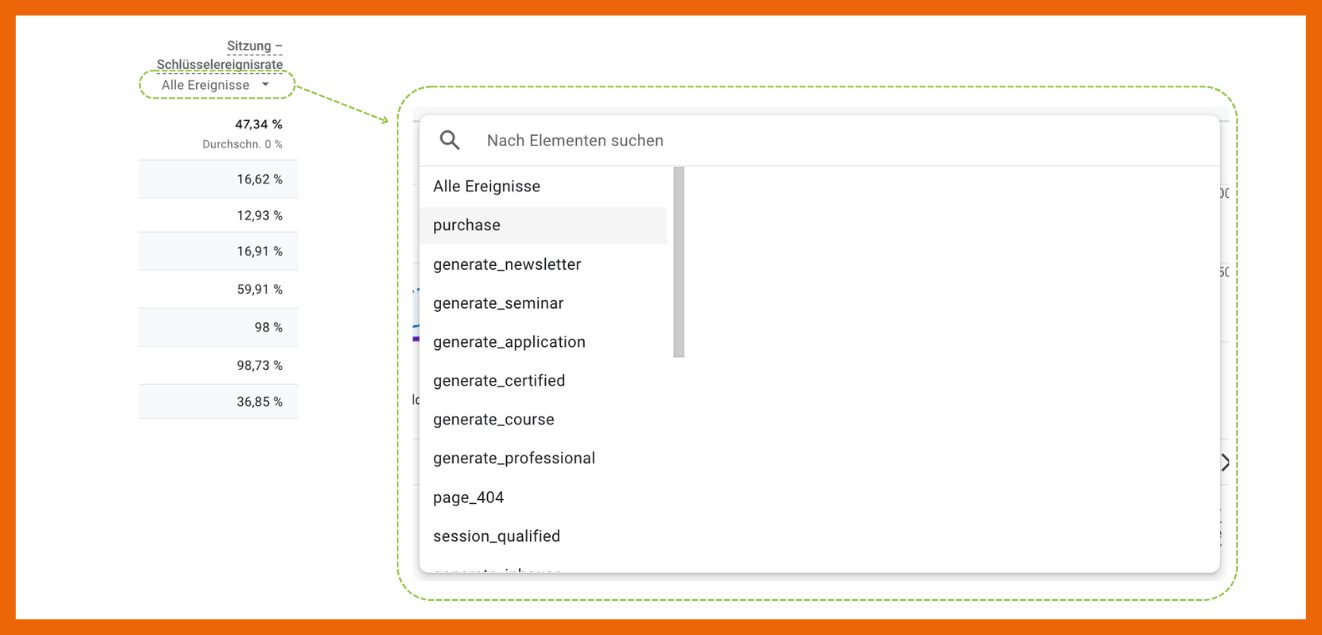Click the magnifying glass search icon
1322x635 pixels.
coord(450,141)
